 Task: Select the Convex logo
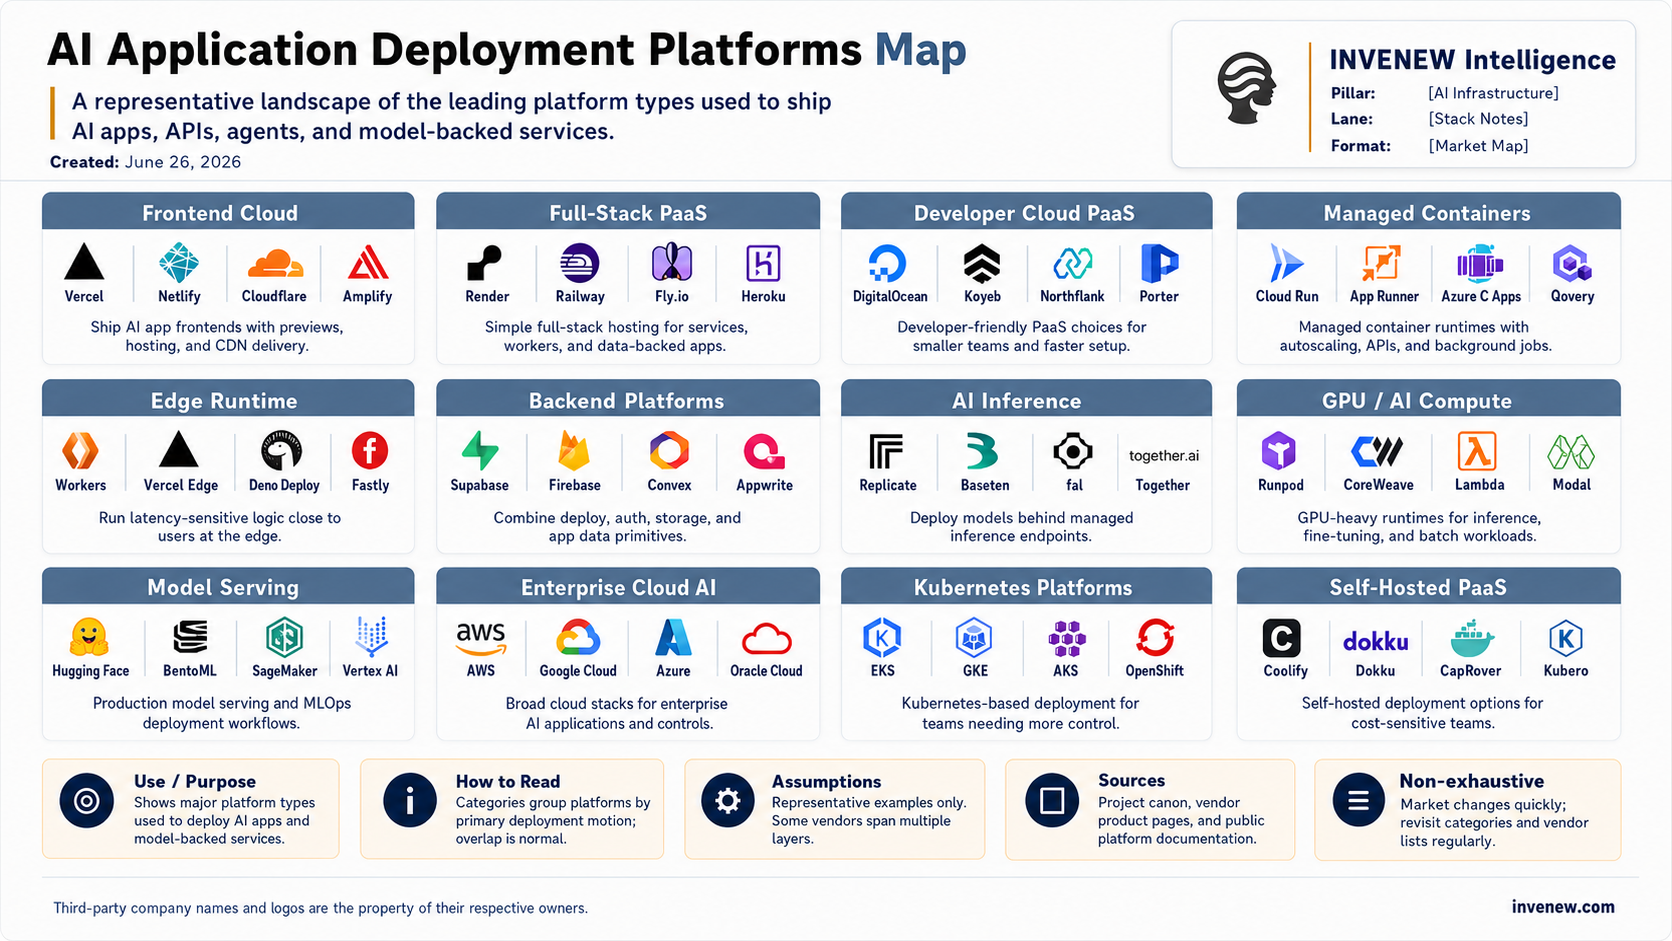pos(669,451)
